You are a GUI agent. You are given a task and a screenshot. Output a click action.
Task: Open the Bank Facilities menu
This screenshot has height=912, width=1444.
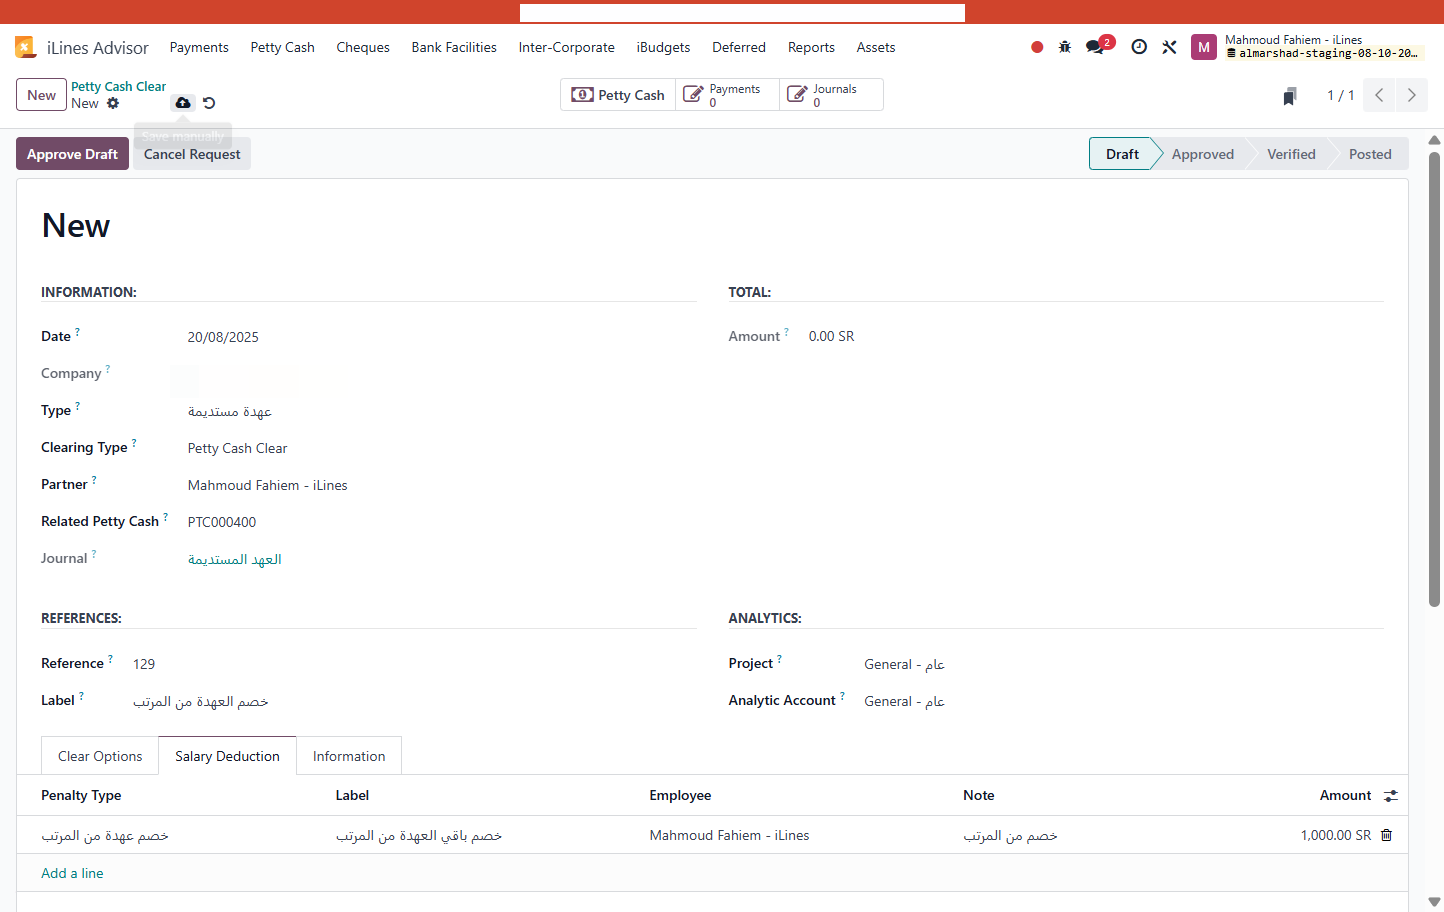tap(454, 47)
